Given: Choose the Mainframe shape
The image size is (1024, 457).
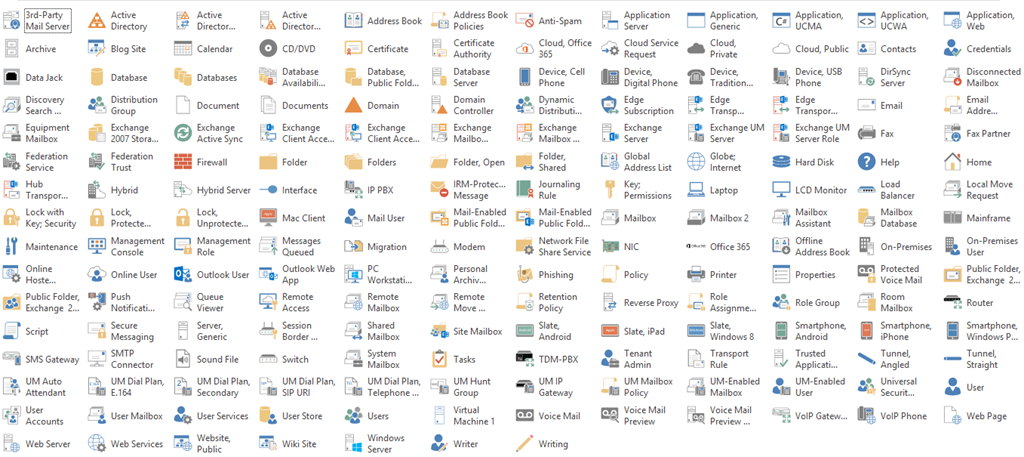Looking at the screenshot, I should 953,218.
